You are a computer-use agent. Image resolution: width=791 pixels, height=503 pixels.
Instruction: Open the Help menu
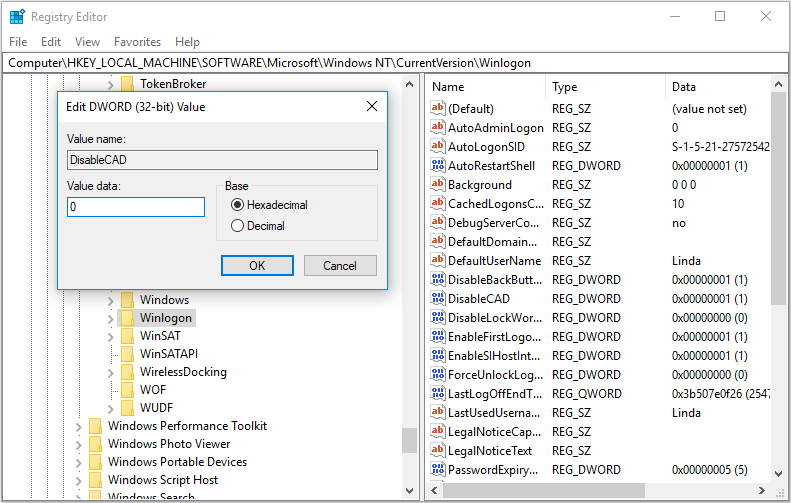click(187, 42)
